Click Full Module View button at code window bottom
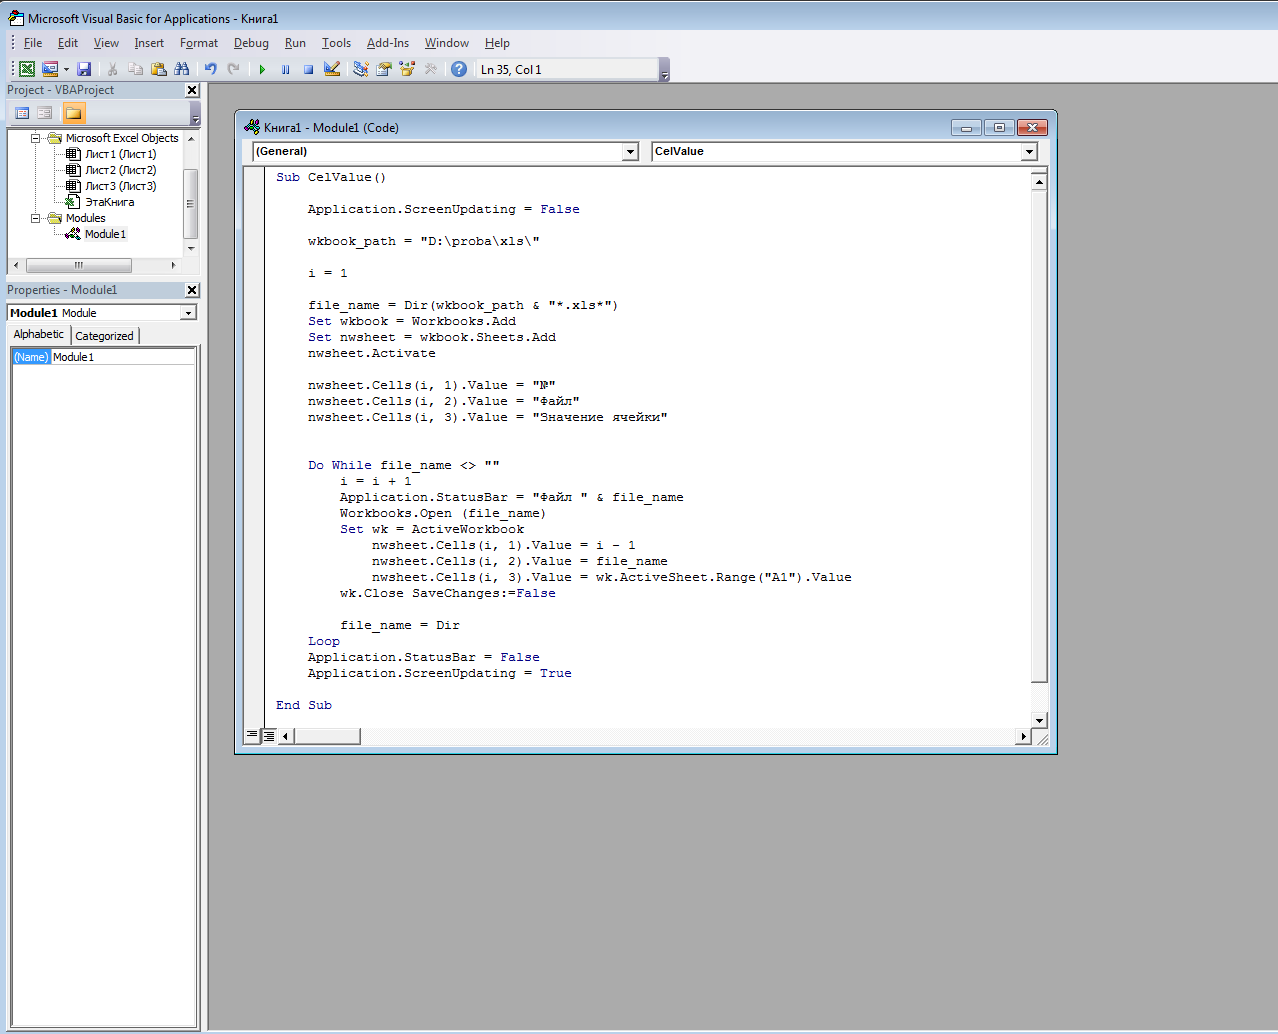The height and width of the screenshot is (1034, 1278). tap(269, 736)
